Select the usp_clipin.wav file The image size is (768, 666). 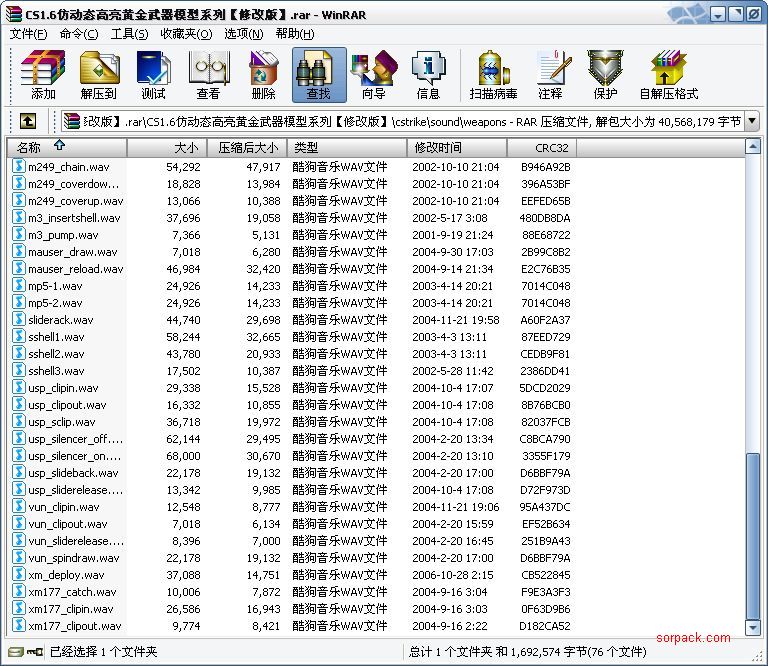click(x=63, y=388)
